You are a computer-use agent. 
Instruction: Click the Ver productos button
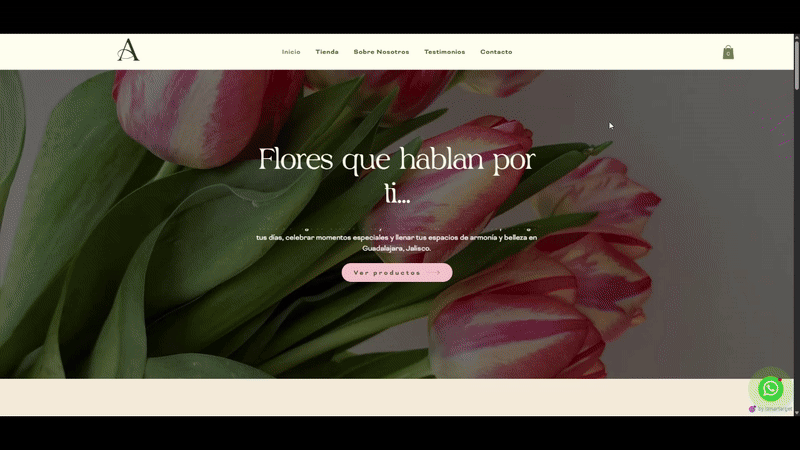(x=397, y=272)
